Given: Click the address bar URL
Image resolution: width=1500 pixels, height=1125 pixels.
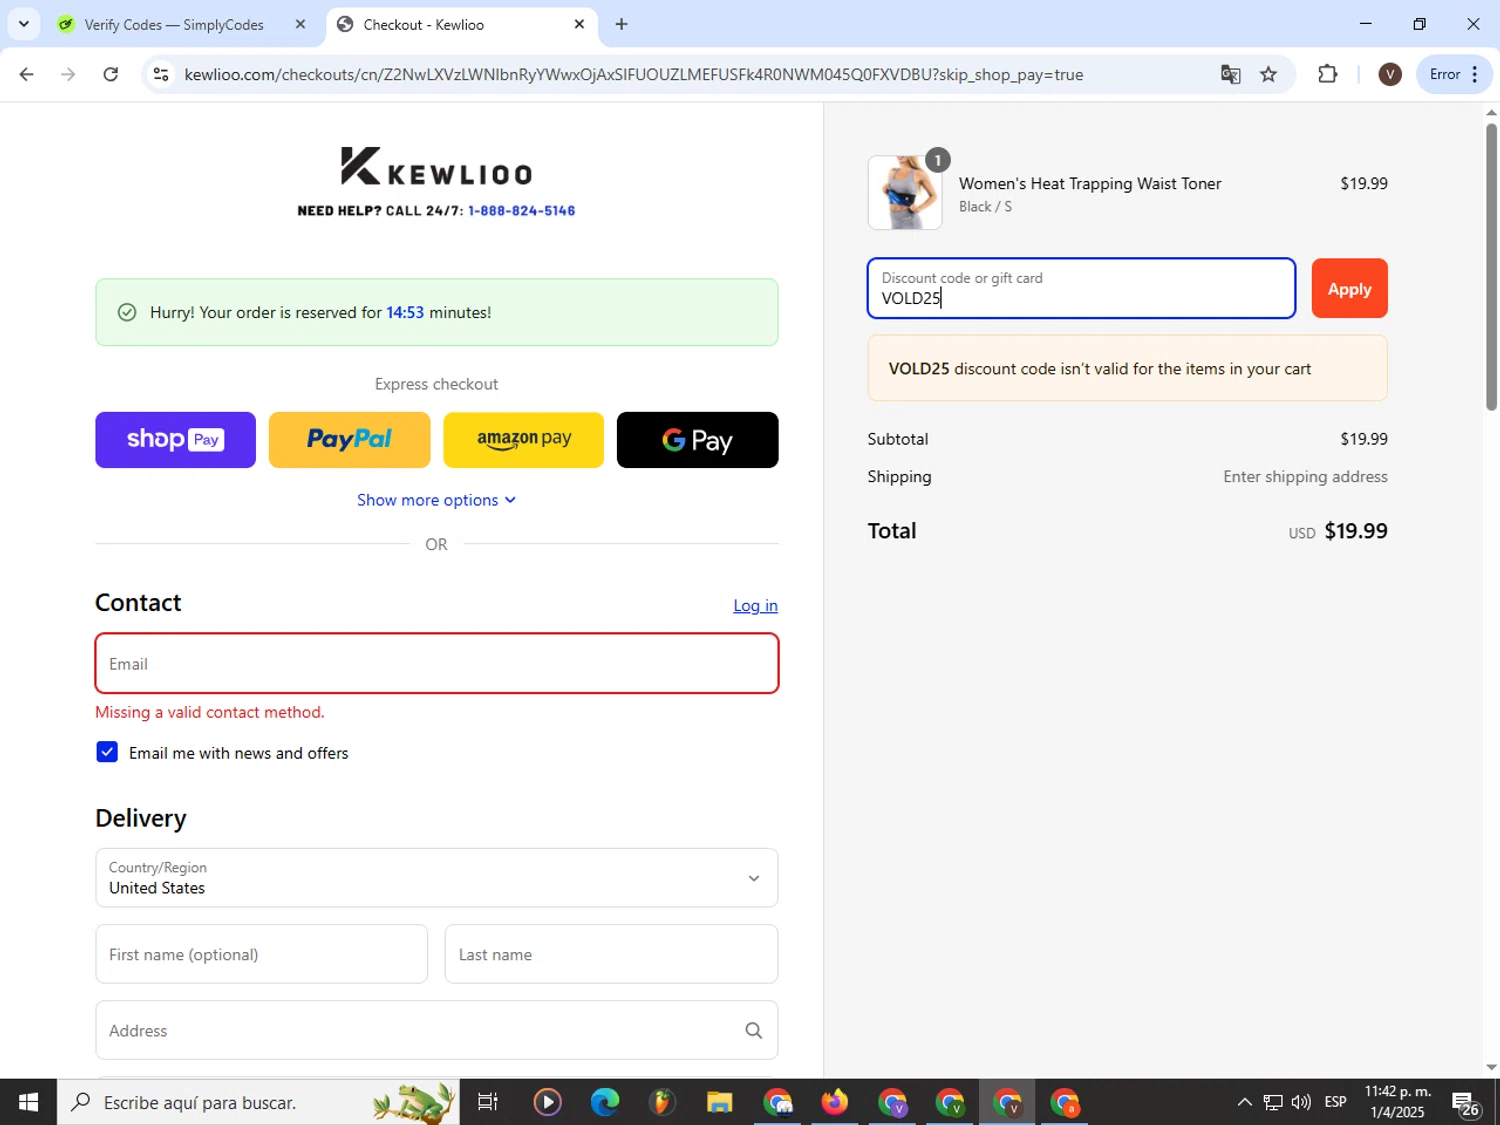Looking at the screenshot, I should [x=633, y=75].
